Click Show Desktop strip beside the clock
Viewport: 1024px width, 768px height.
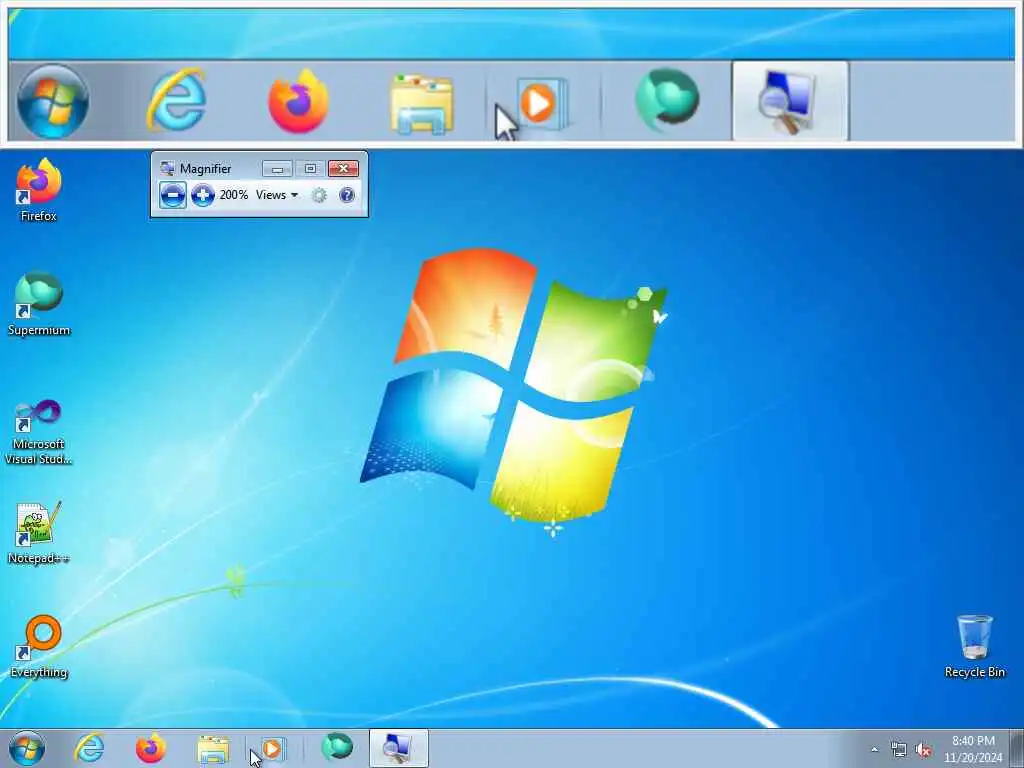pos(1017,748)
